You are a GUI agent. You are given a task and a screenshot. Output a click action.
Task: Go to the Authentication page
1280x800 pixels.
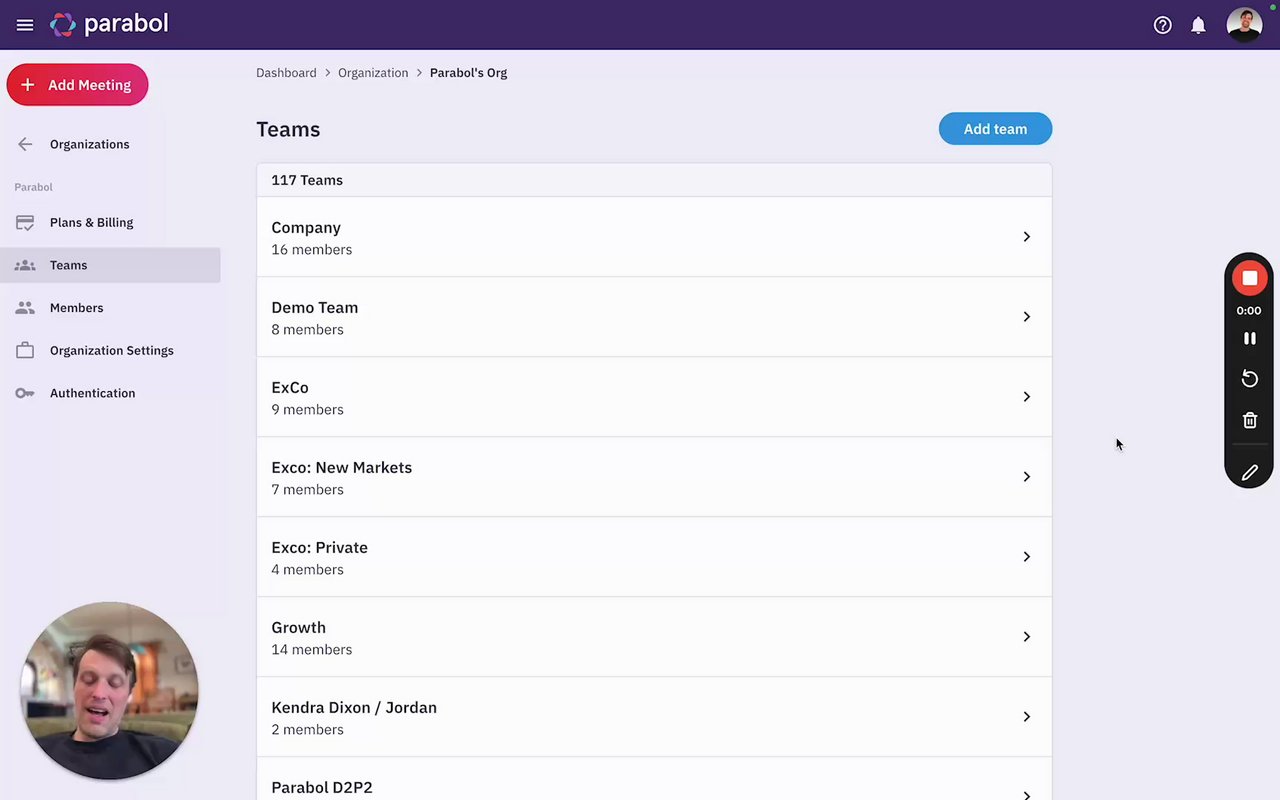click(x=92, y=393)
